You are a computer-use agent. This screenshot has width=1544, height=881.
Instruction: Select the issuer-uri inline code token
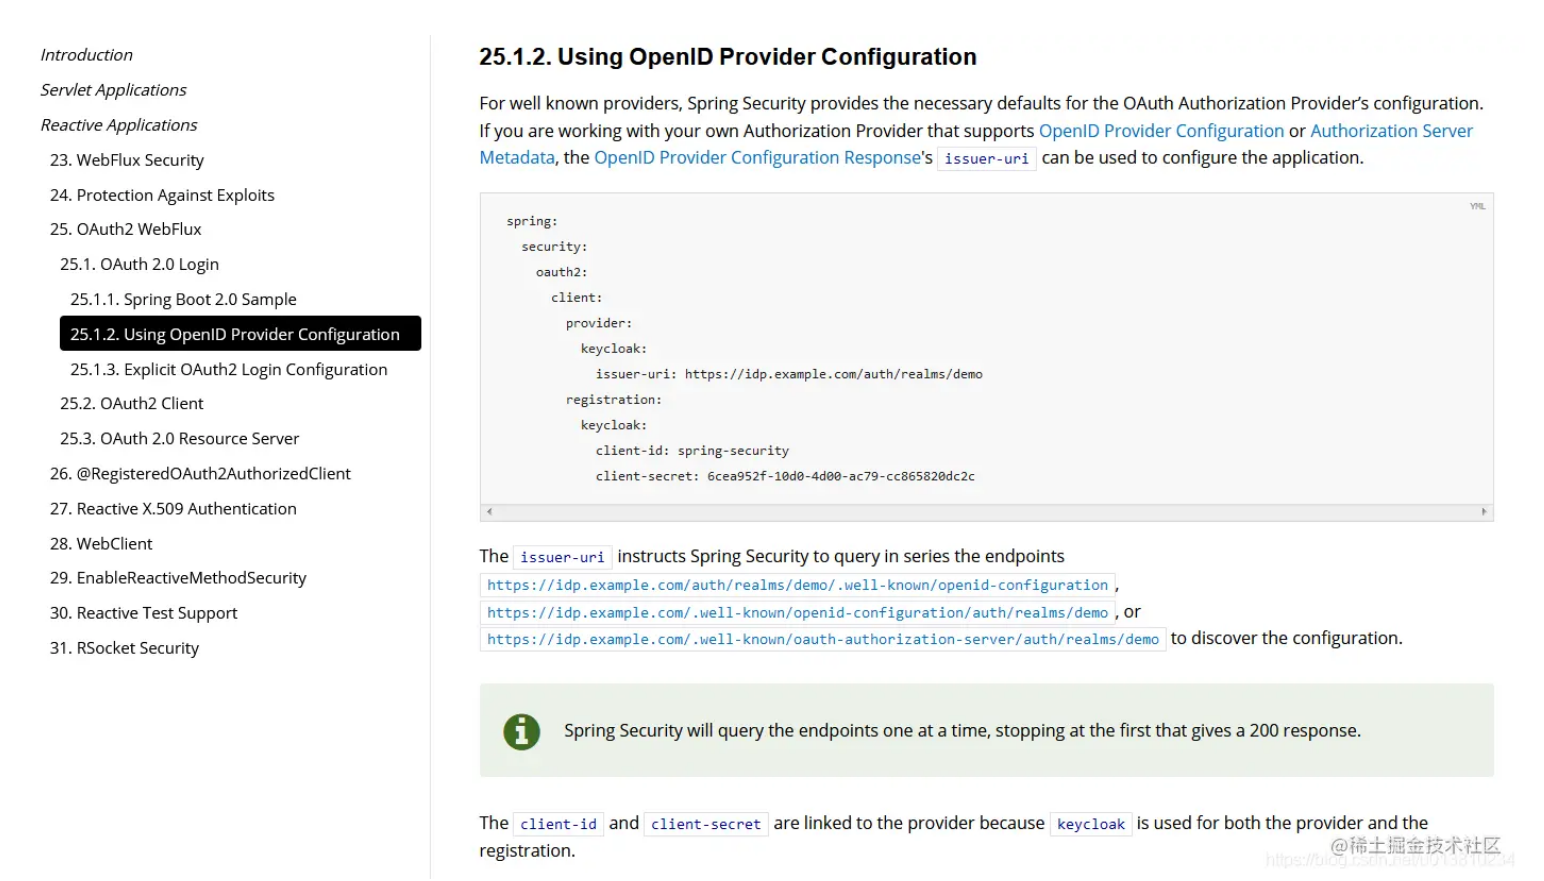986,158
